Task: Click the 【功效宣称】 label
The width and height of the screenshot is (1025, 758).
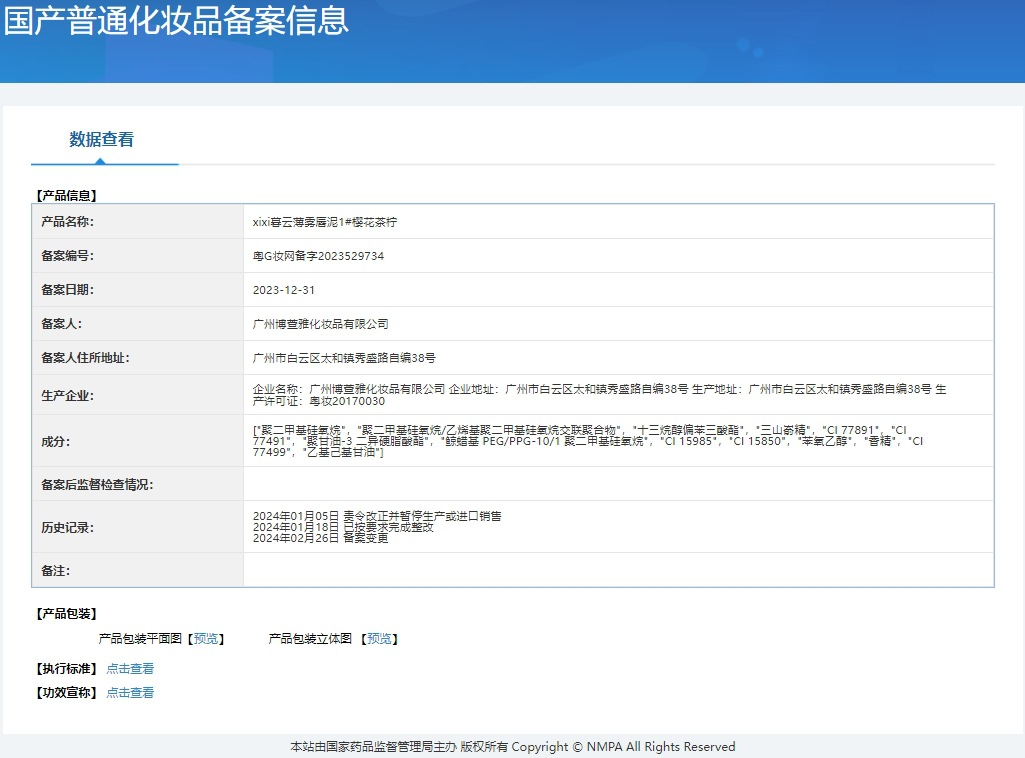Action: (67, 693)
